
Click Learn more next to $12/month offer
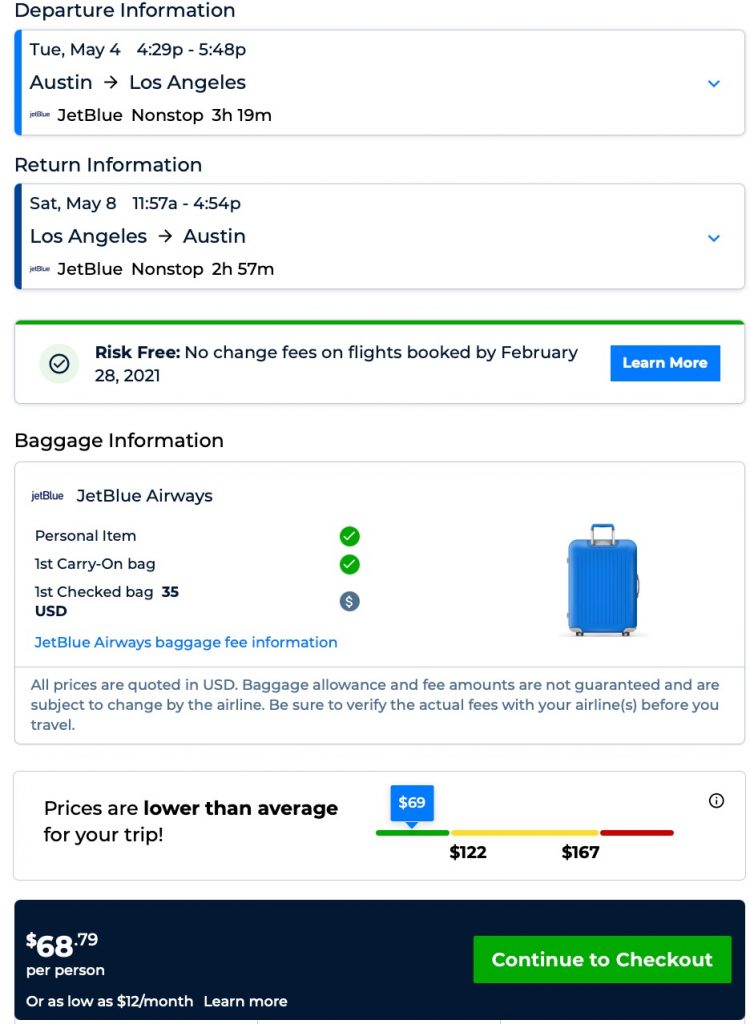pos(245,1001)
